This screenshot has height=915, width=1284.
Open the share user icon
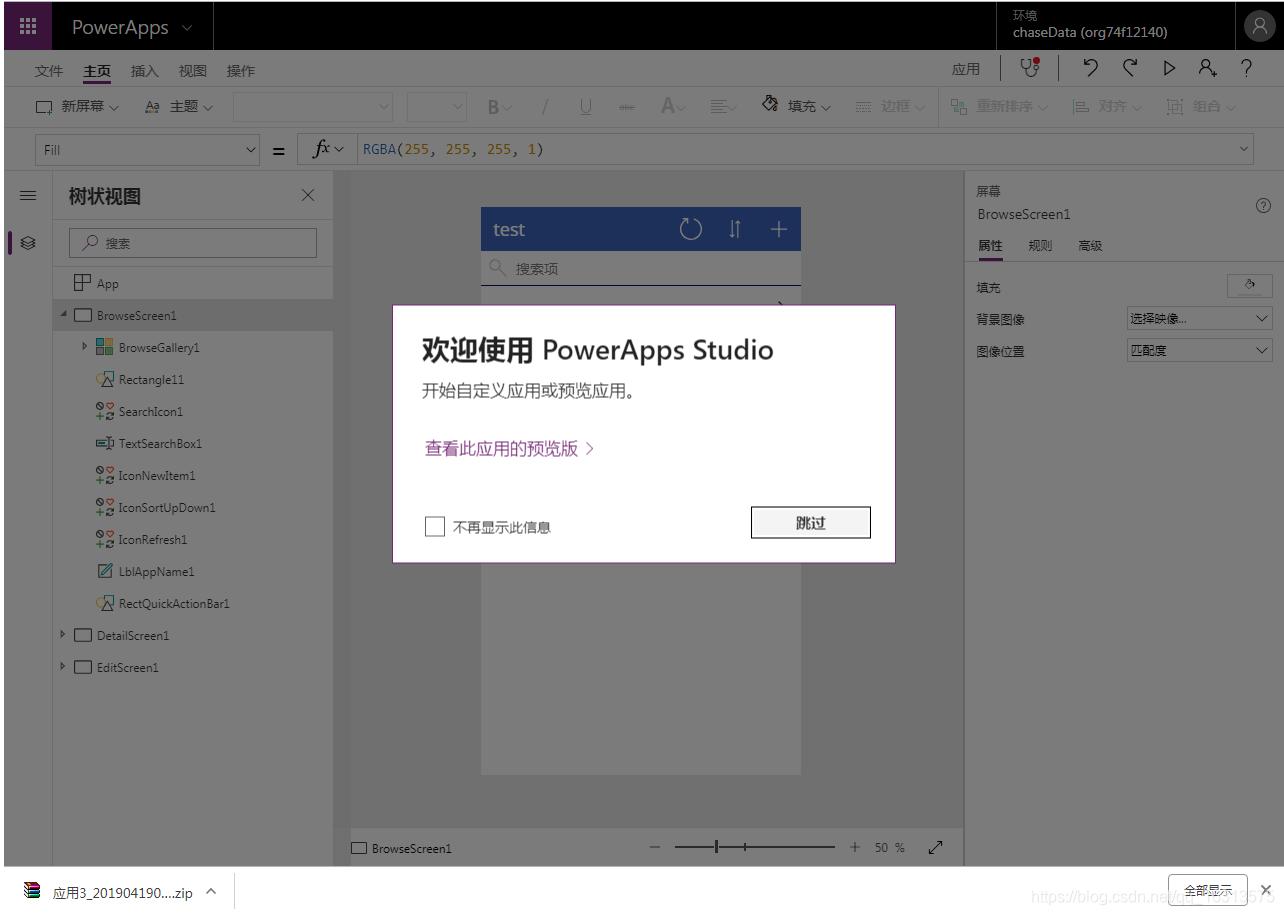click(1208, 68)
